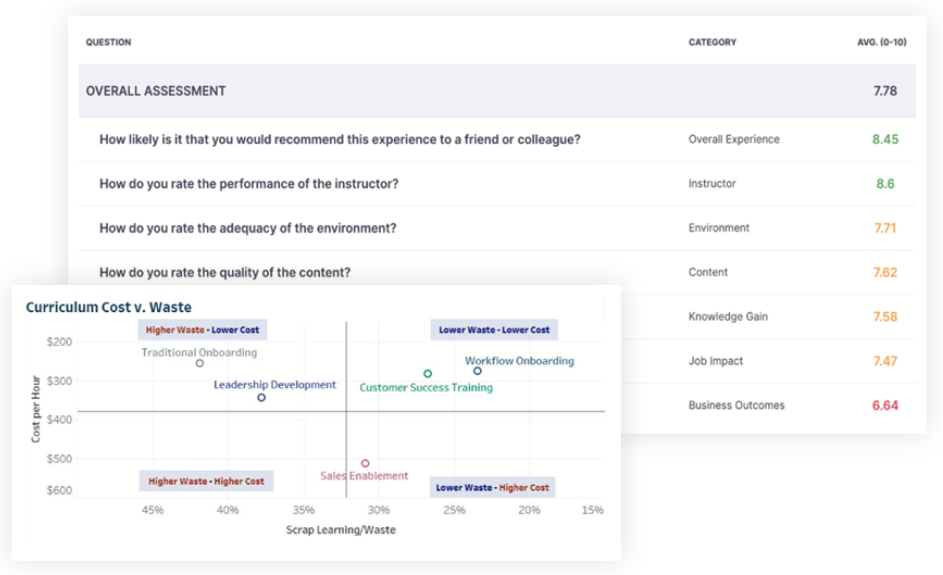
Task: Sort by the QUESTION column header
Action: point(108,43)
